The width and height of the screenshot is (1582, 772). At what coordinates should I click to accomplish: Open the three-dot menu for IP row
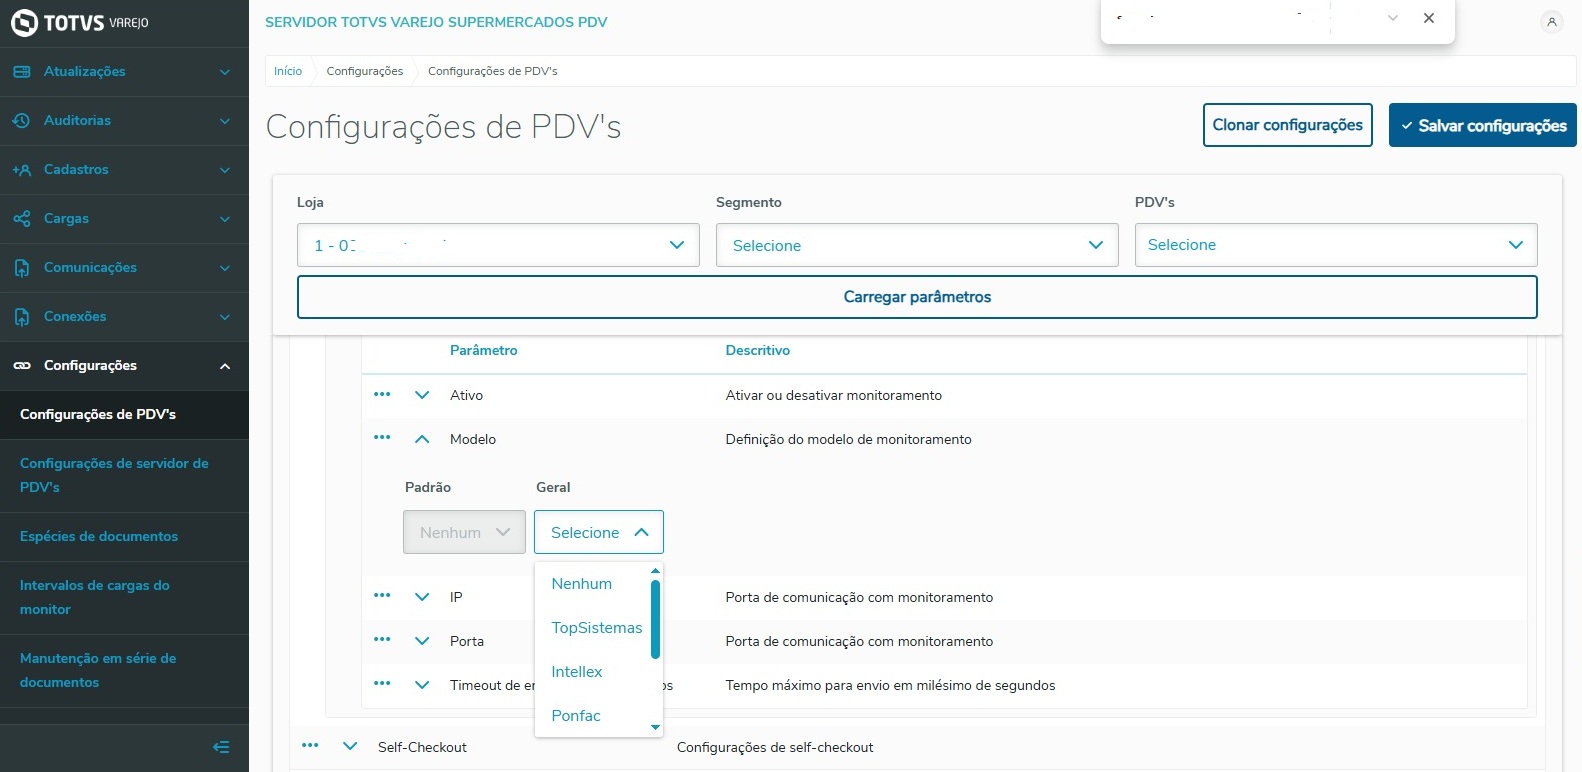(x=382, y=595)
